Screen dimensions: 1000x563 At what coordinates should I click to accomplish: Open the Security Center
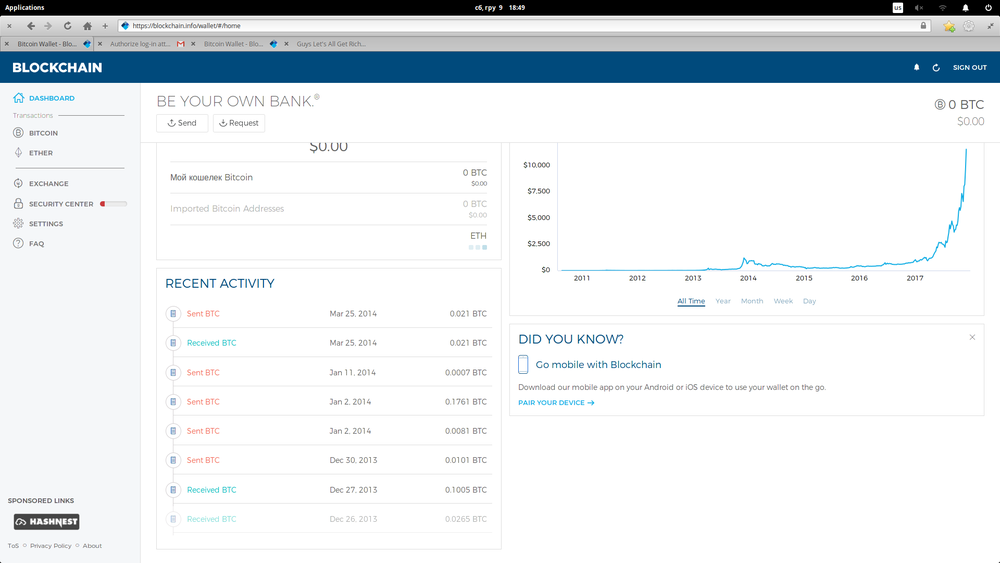[60, 204]
